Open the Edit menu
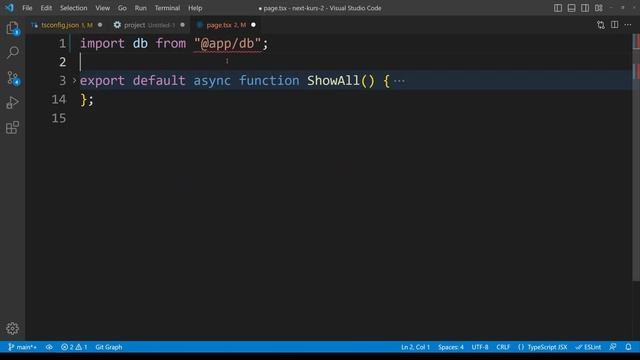The image size is (640, 360). coord(46,8)
